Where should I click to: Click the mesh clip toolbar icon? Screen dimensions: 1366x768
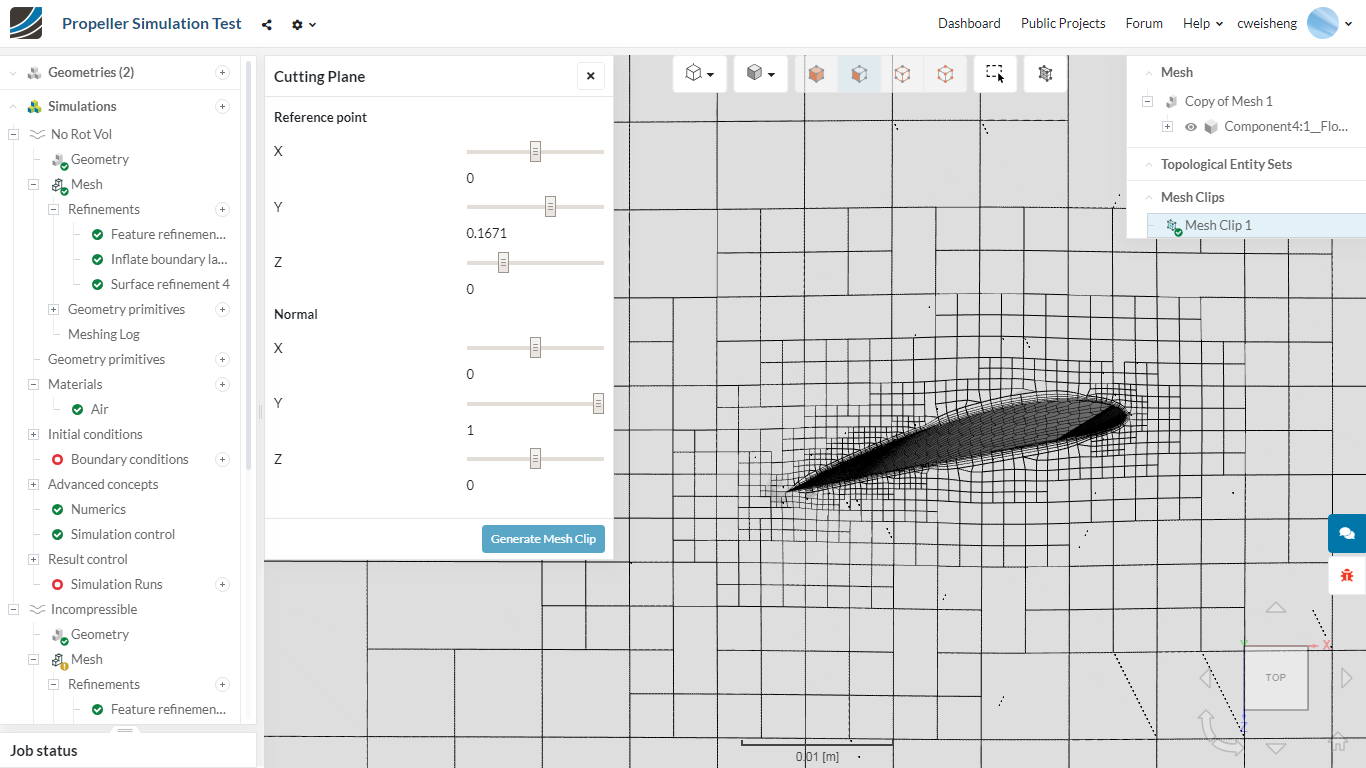[x=1045, y=73]
